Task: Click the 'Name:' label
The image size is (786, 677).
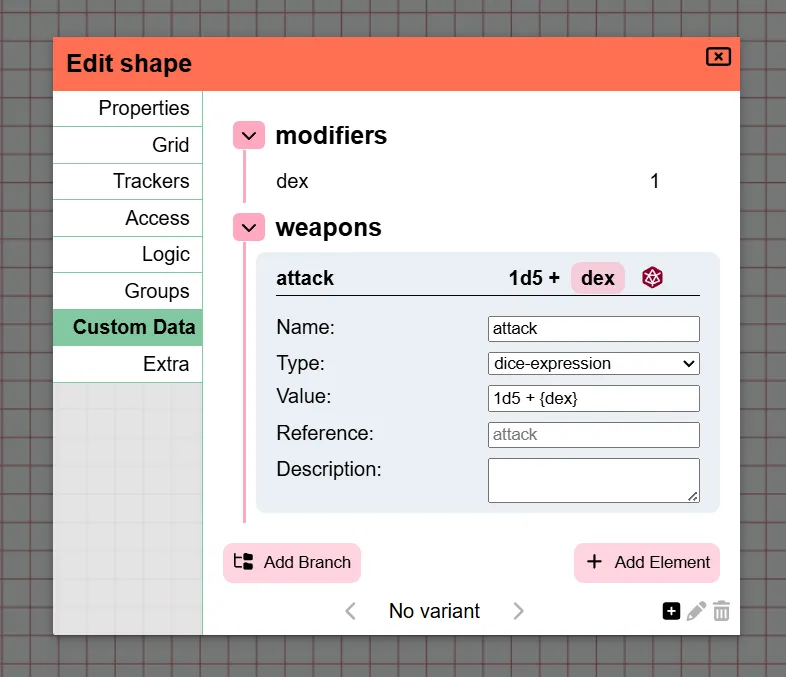Action: 305,327
